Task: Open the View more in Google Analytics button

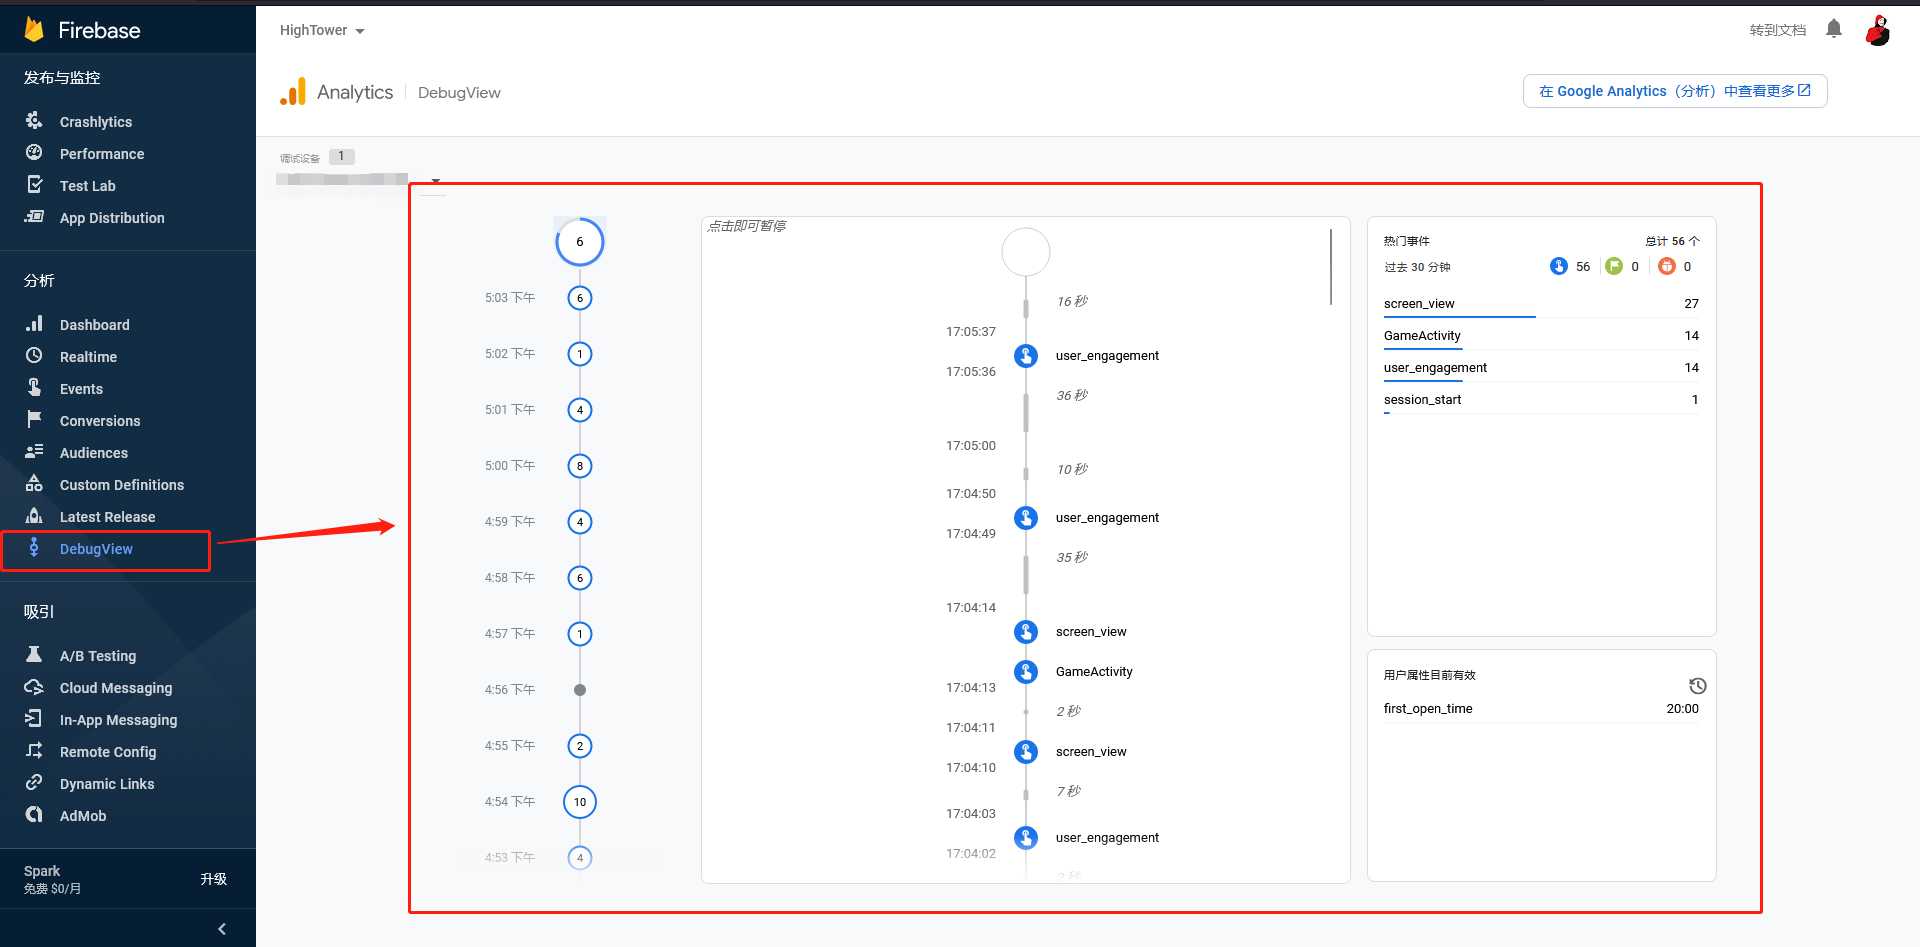Action: [1675, 91]
